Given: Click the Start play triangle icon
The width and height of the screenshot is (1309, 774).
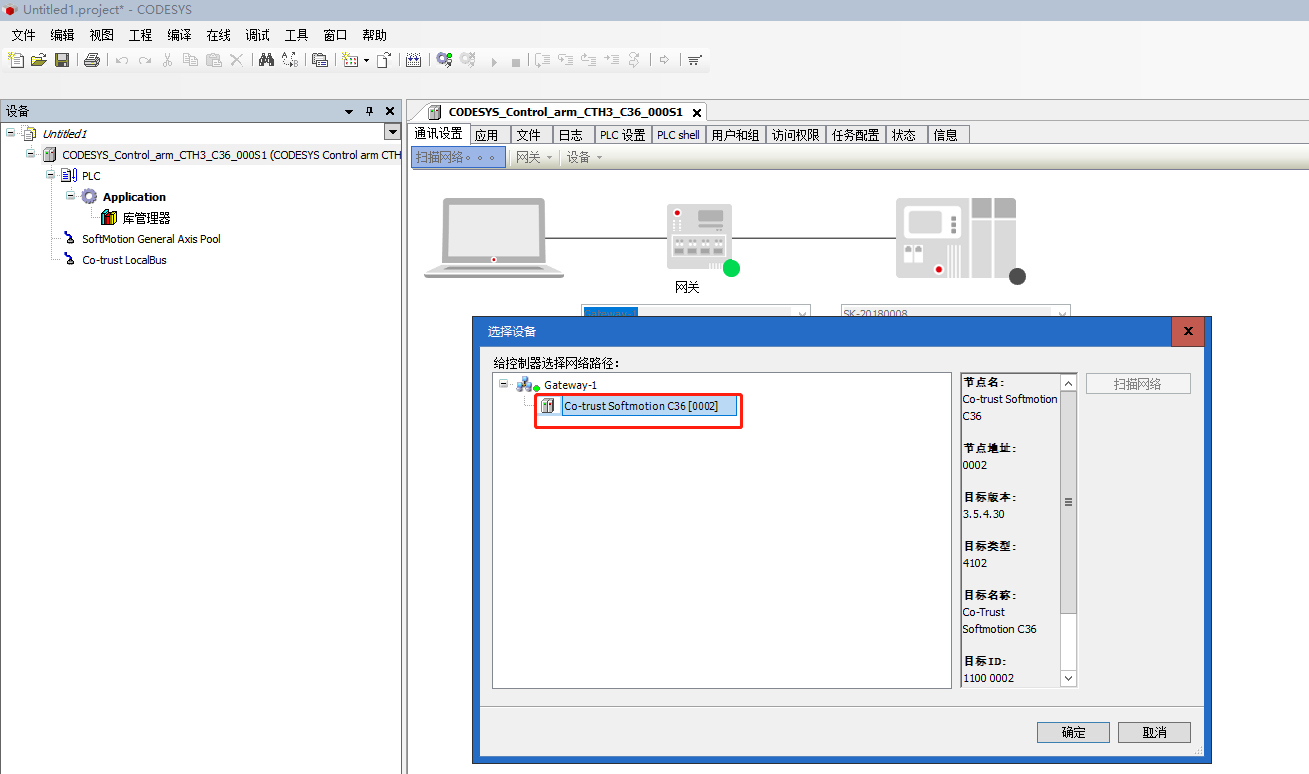Looking at the screenshot, I should (x=493, y=61).
